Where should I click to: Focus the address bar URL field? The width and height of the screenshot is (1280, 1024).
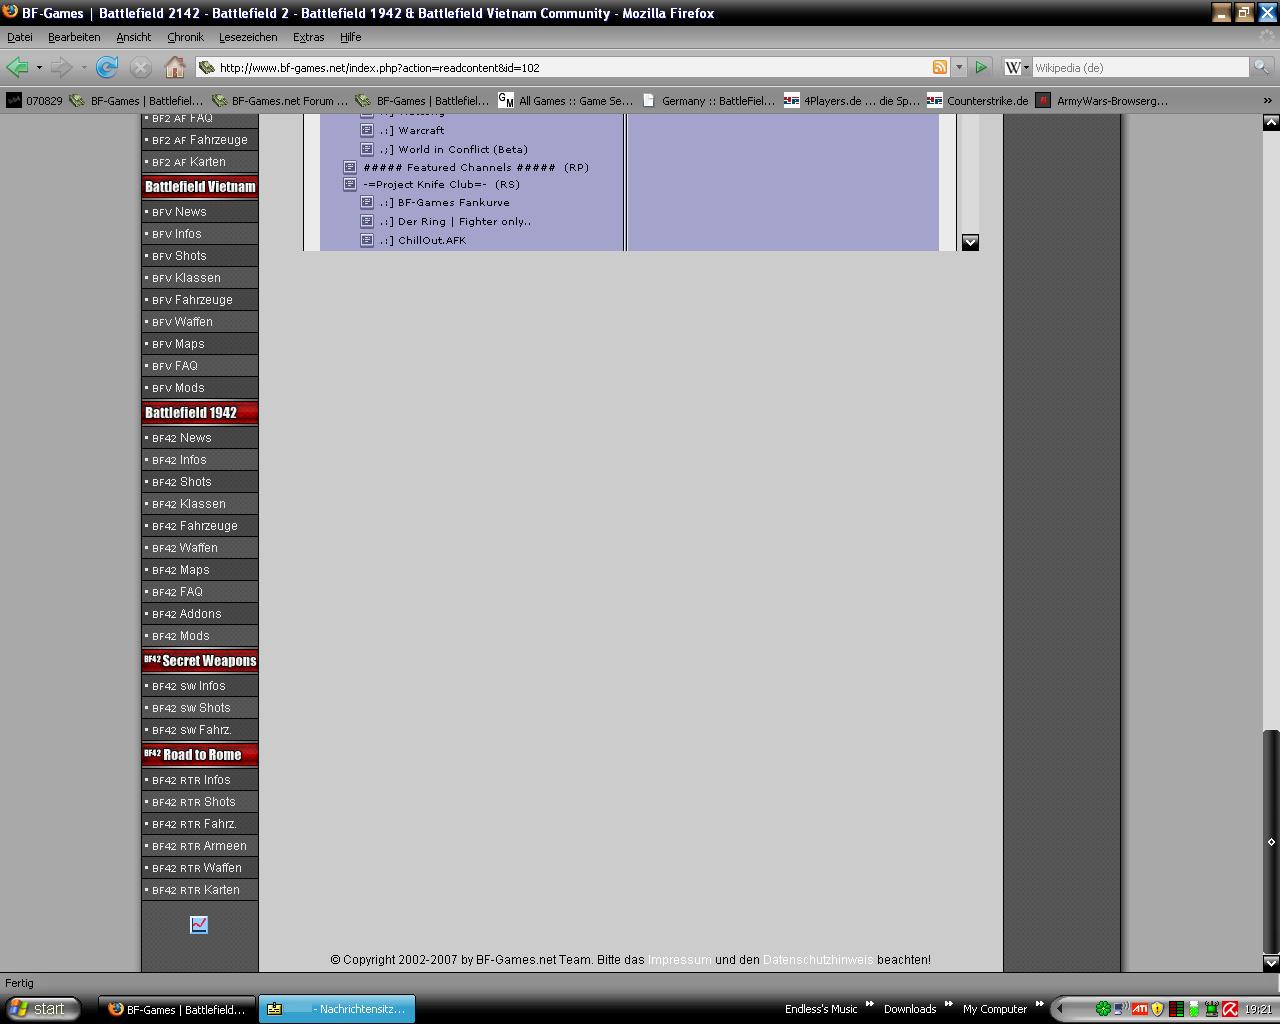(x=573, y=67)
